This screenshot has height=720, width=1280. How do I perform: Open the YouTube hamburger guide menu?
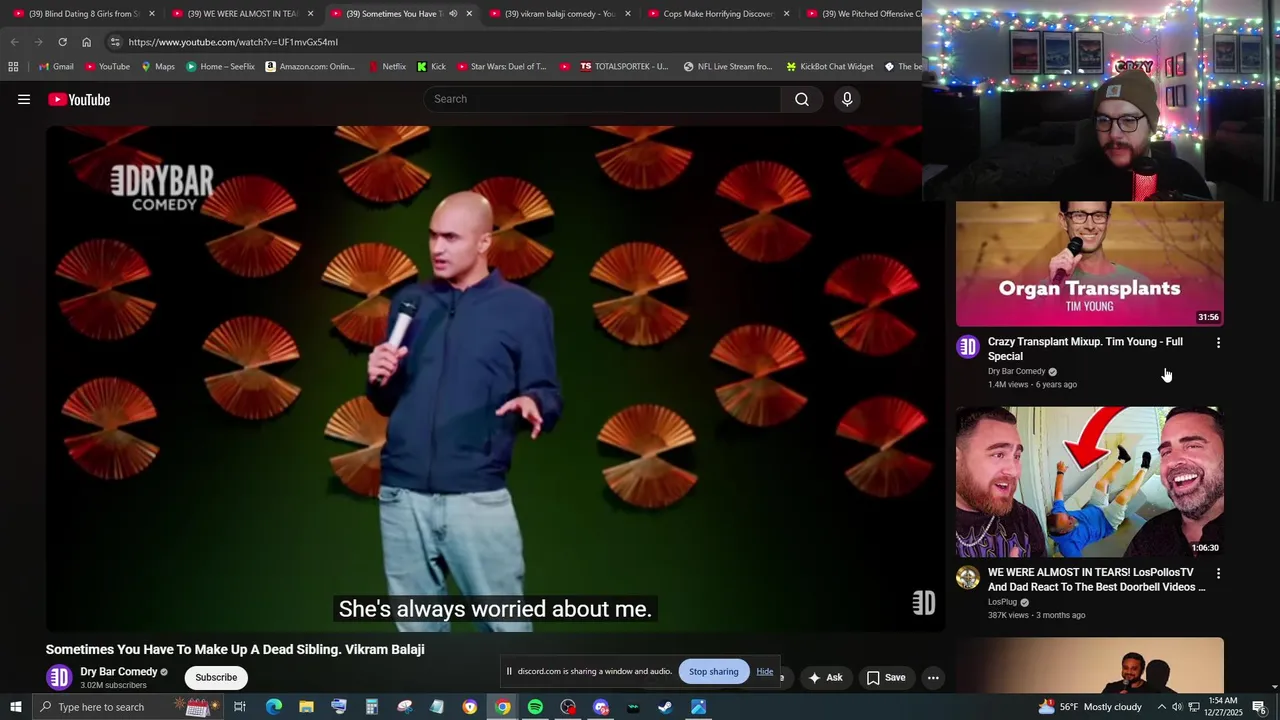(24, 99)
